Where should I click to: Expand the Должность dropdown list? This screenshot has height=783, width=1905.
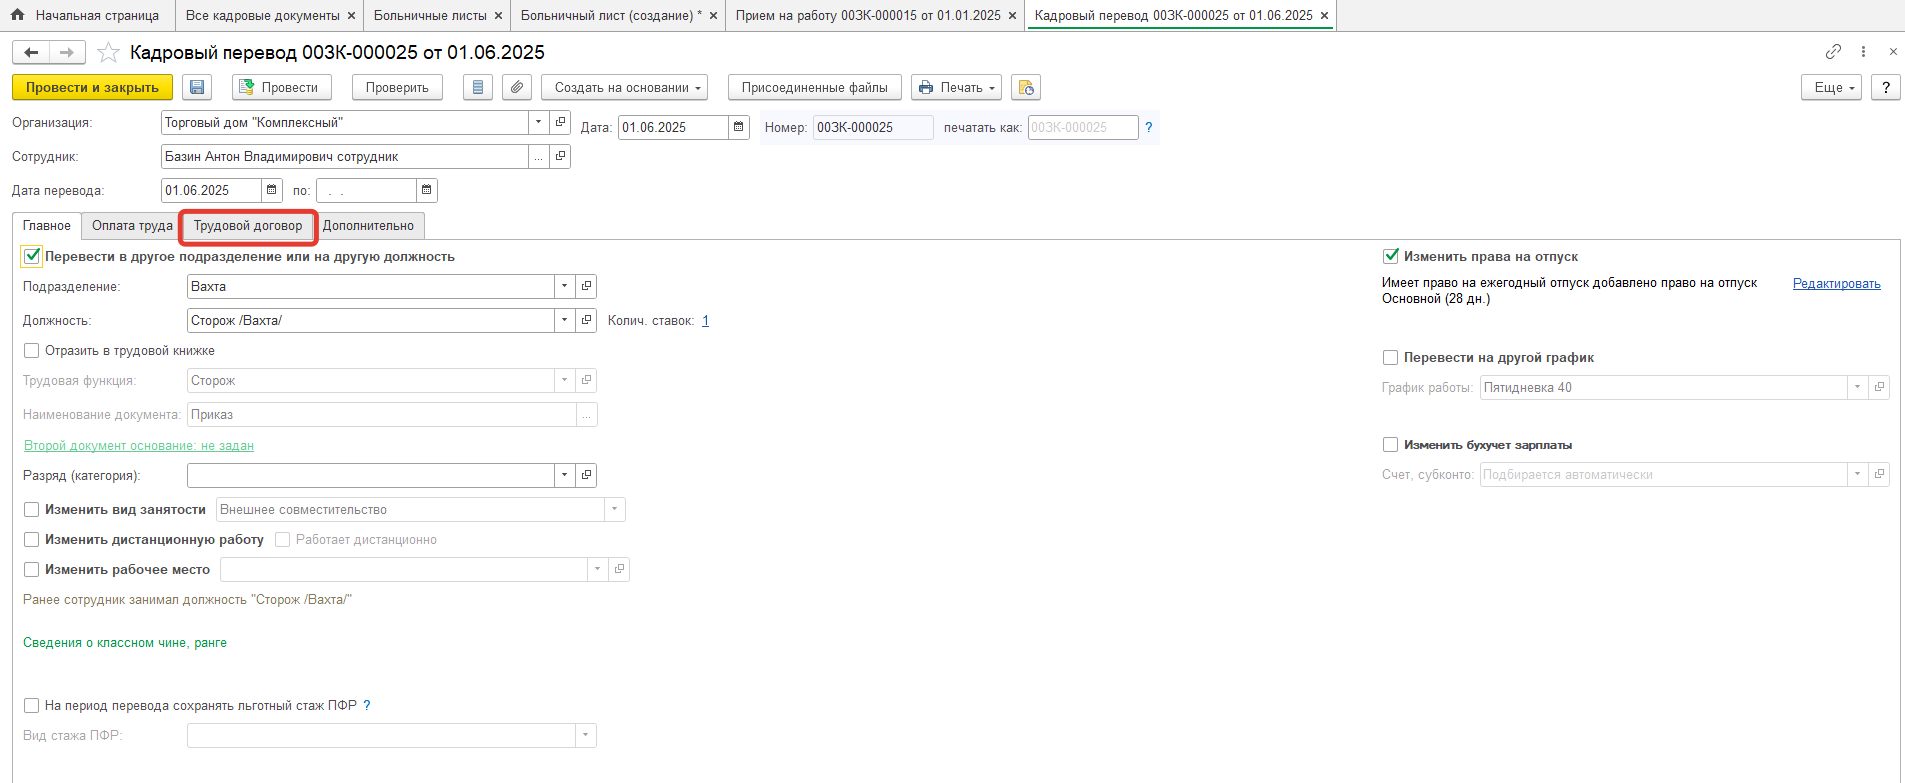coord(565,321)
